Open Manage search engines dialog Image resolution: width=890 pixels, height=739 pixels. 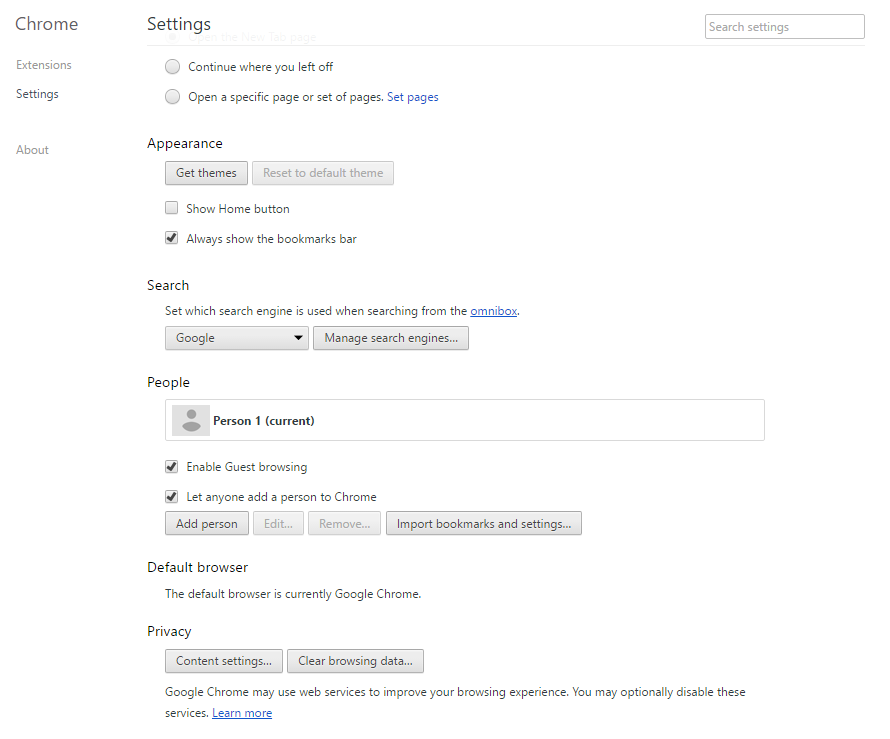point(391,338)
